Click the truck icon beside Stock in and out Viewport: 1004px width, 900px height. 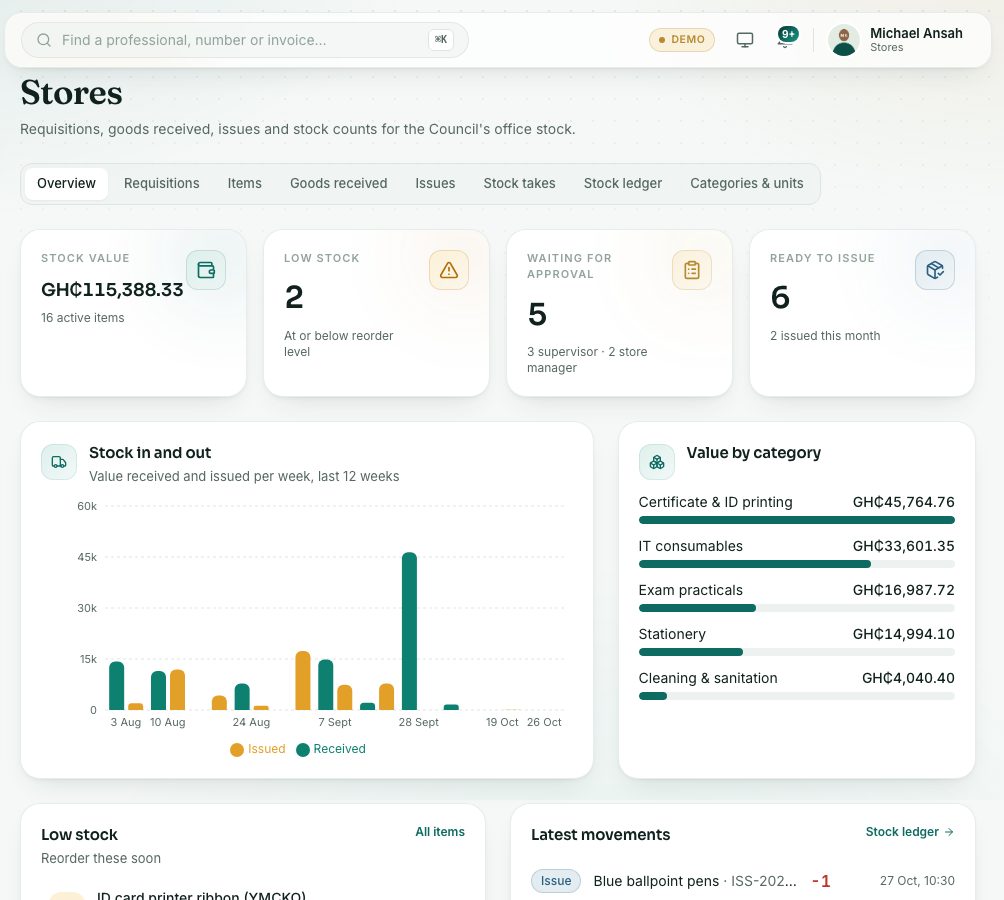point(59,462)
